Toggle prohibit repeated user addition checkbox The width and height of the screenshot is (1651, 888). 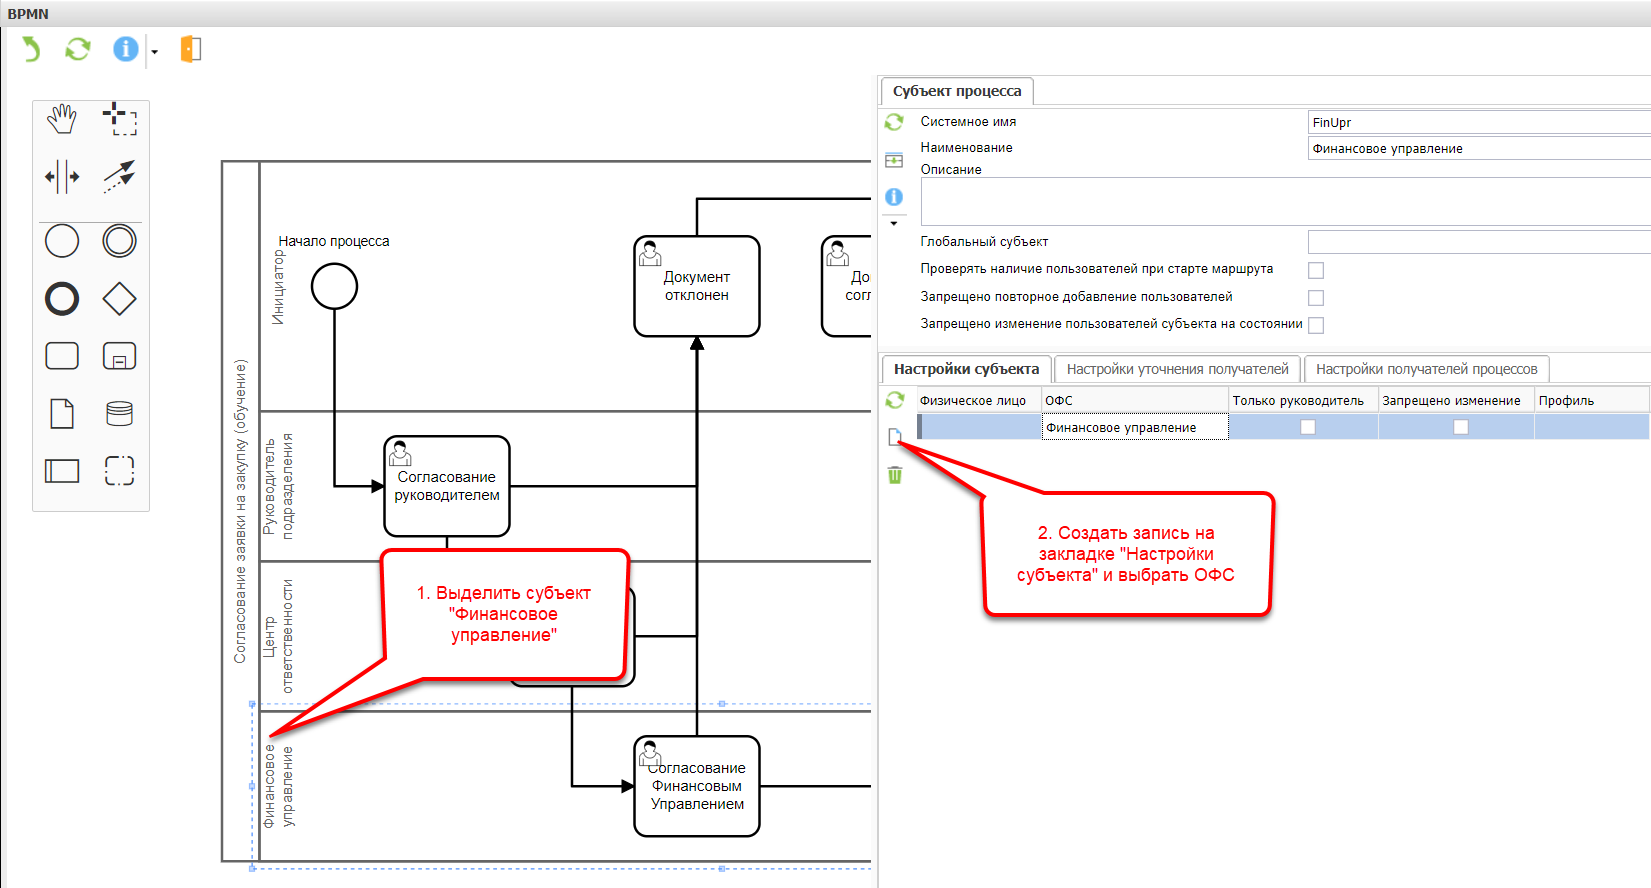click(x=1316, y=298)
